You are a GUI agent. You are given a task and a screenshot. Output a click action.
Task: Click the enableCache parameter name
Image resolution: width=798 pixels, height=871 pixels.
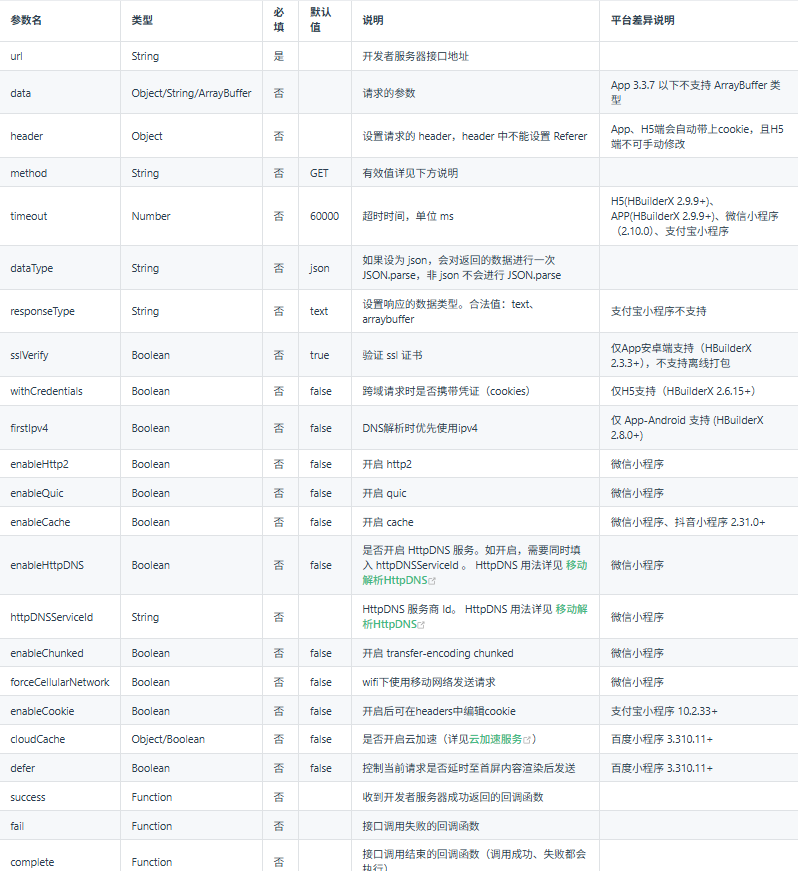point(40,522)
